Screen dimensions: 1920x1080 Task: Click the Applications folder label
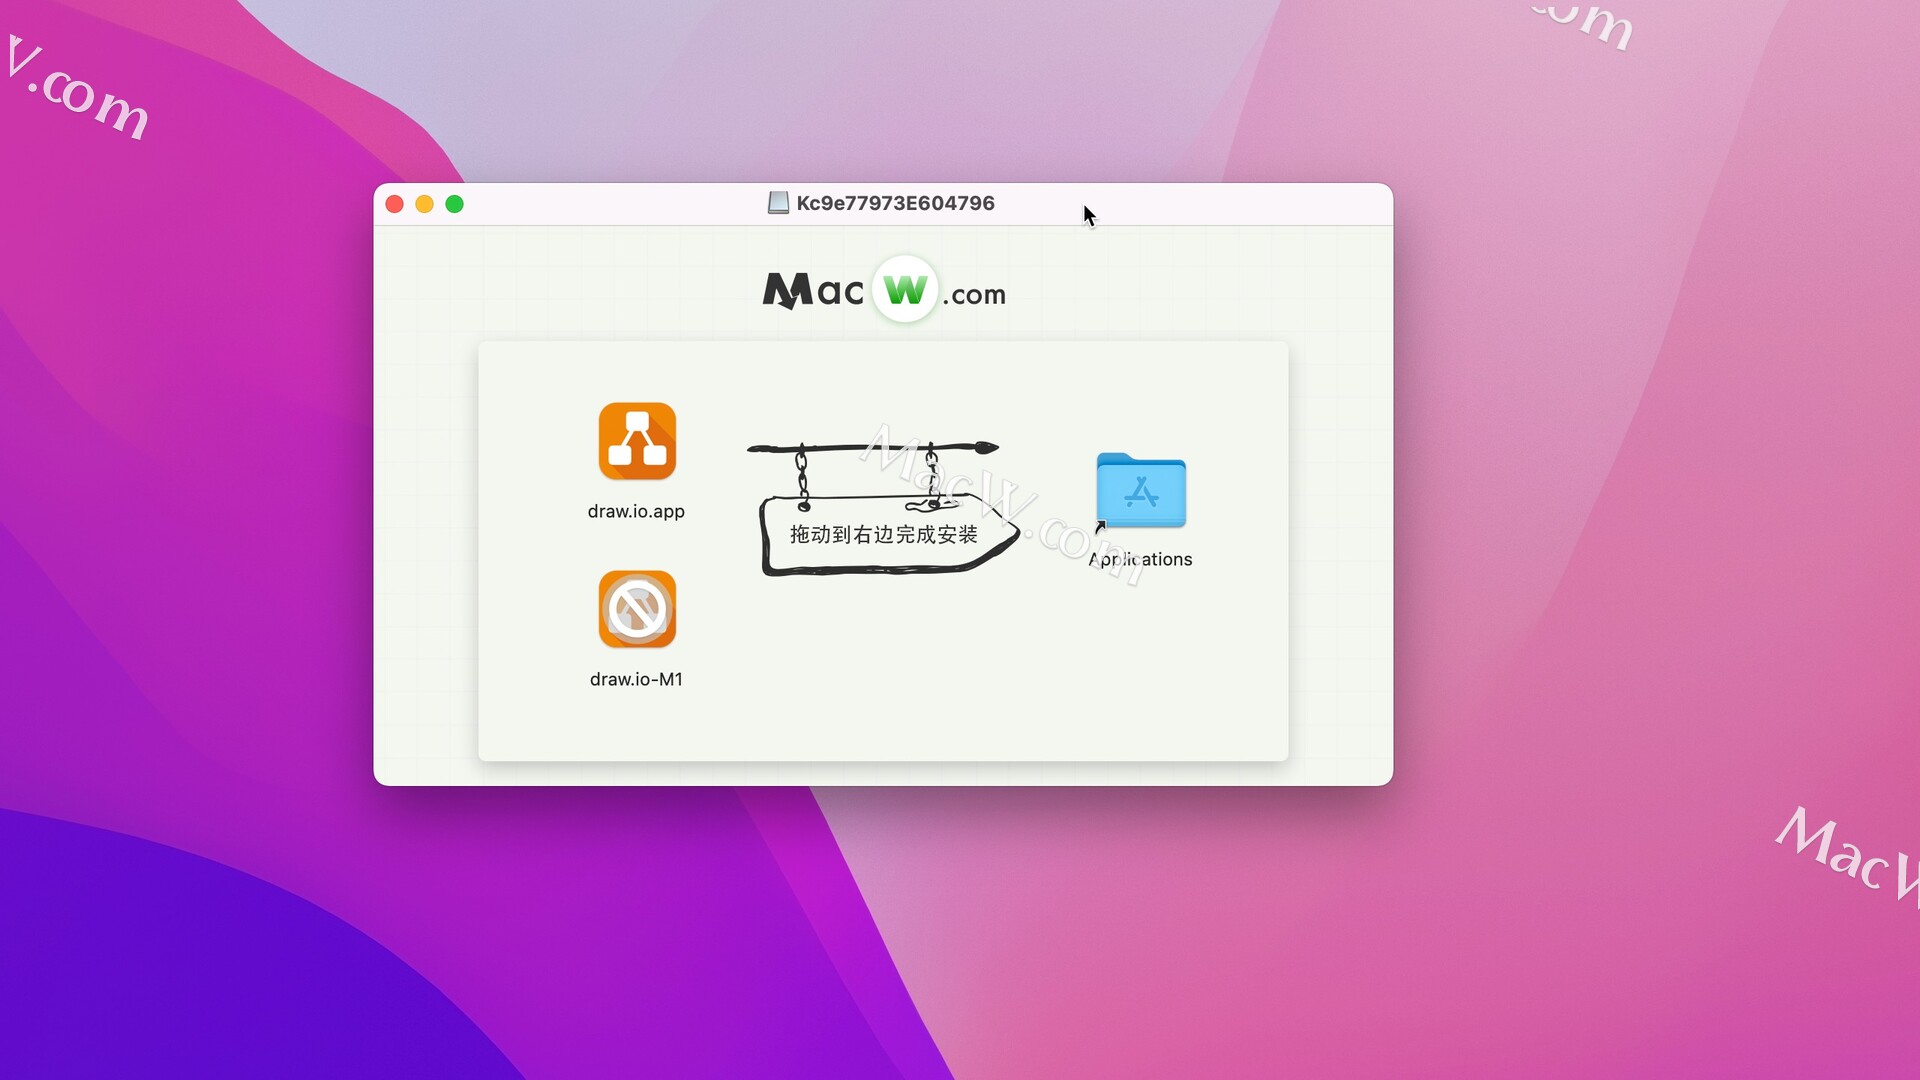click(1140, 559)
